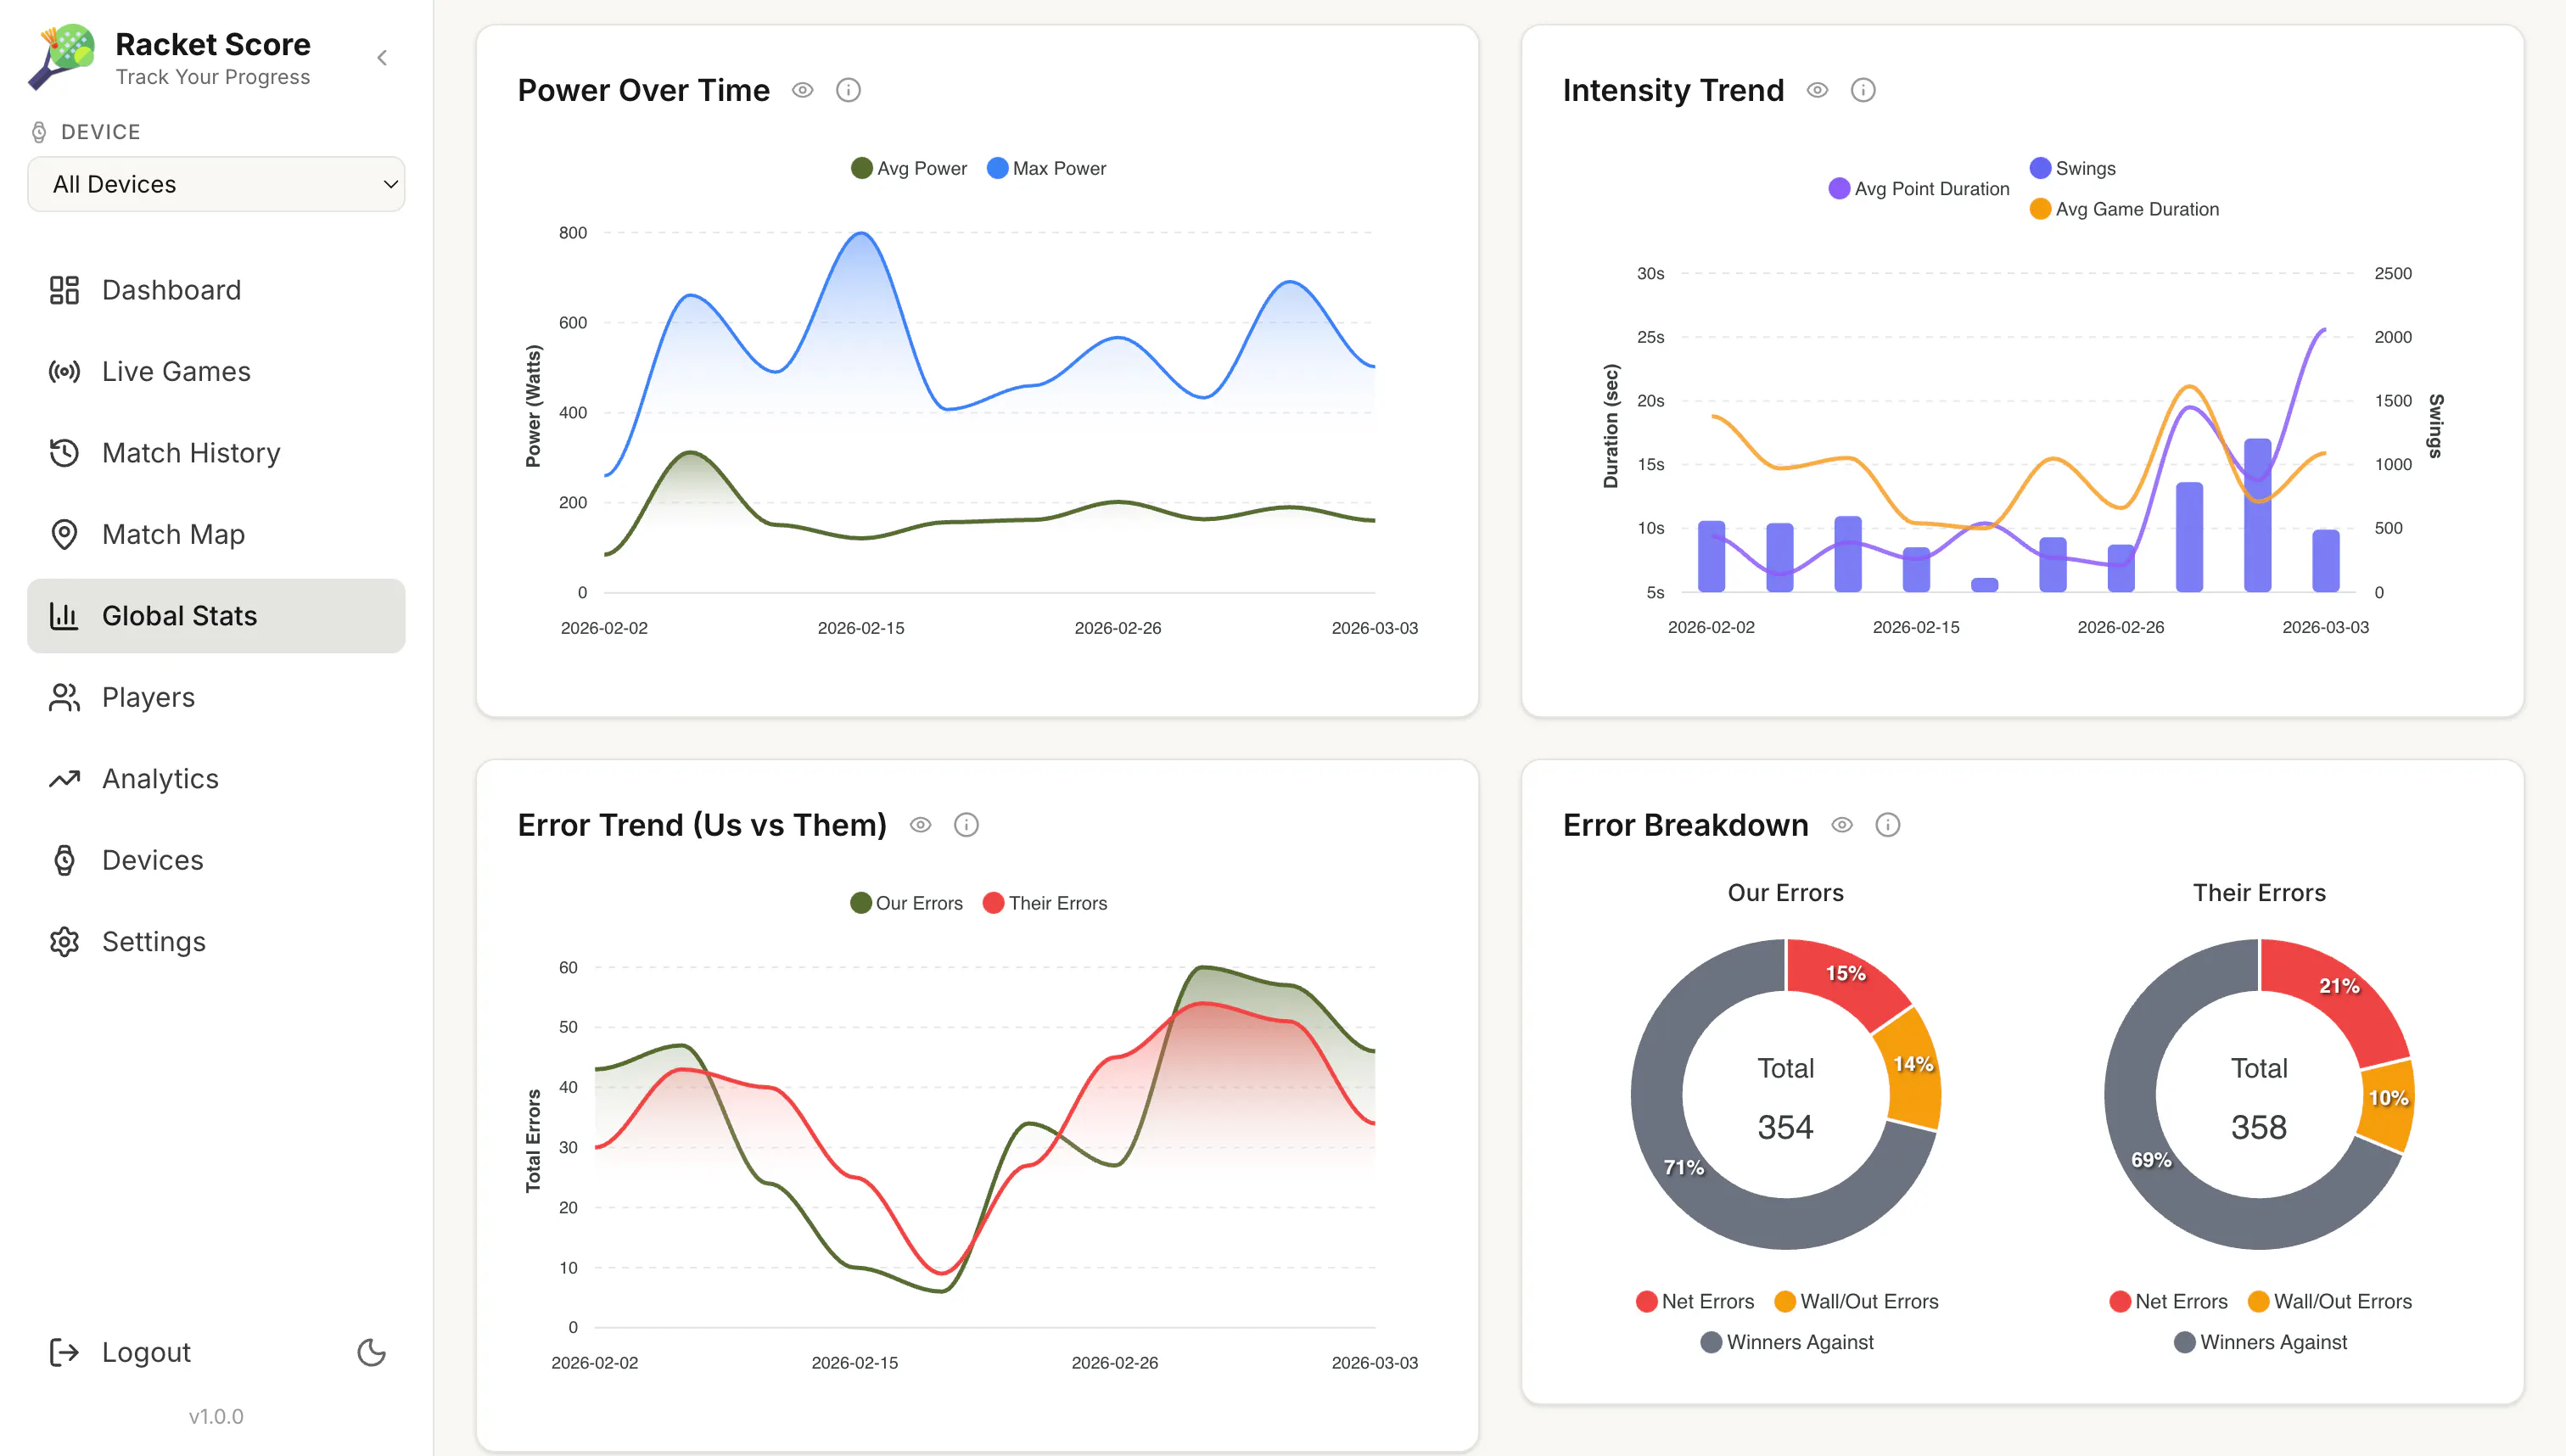Click the Power Over Time heading

tap(644, 91)
